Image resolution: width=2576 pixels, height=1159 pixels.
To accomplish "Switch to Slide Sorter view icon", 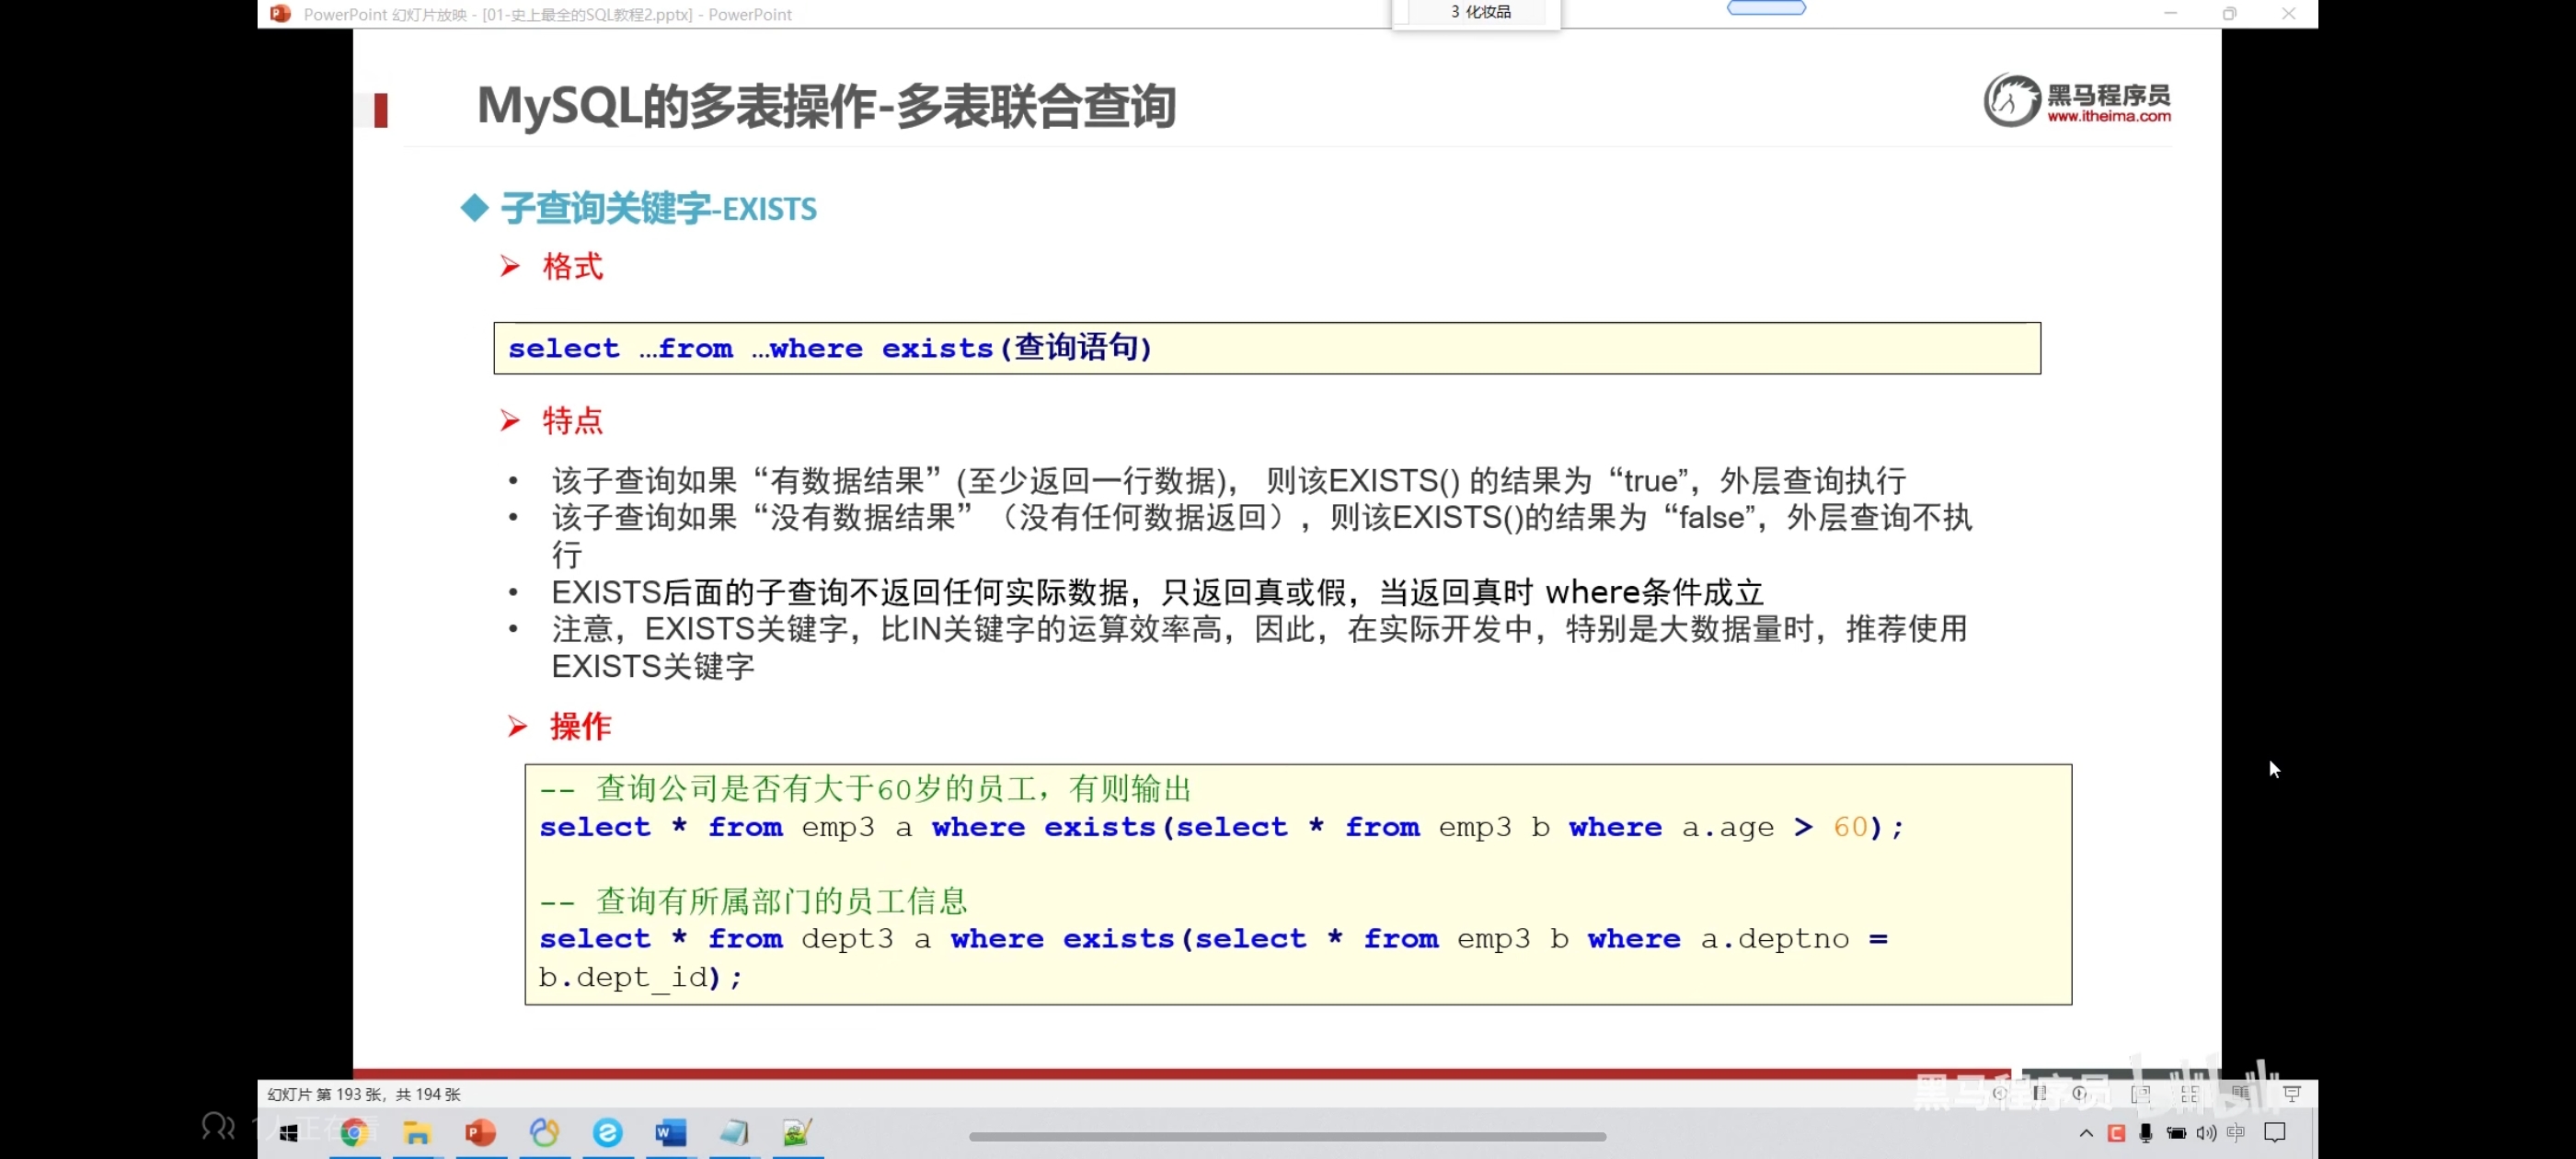I will 2190,1095.
